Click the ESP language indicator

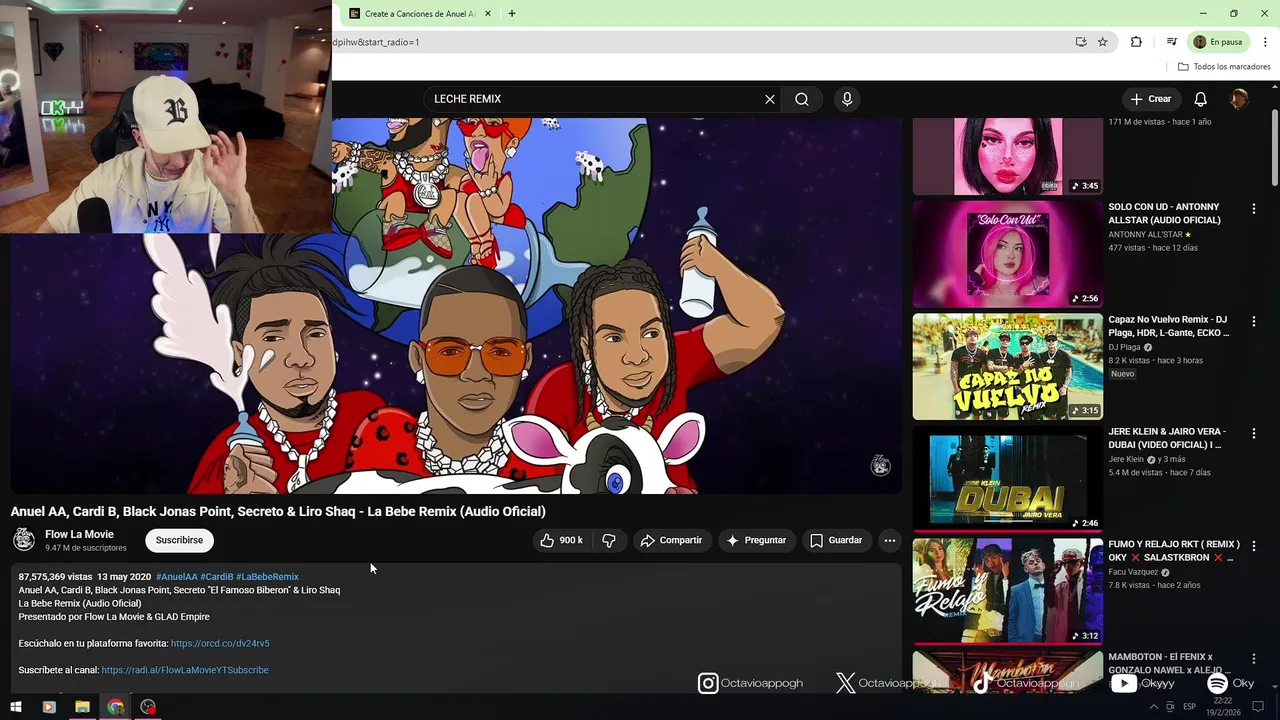(1189, 707)
